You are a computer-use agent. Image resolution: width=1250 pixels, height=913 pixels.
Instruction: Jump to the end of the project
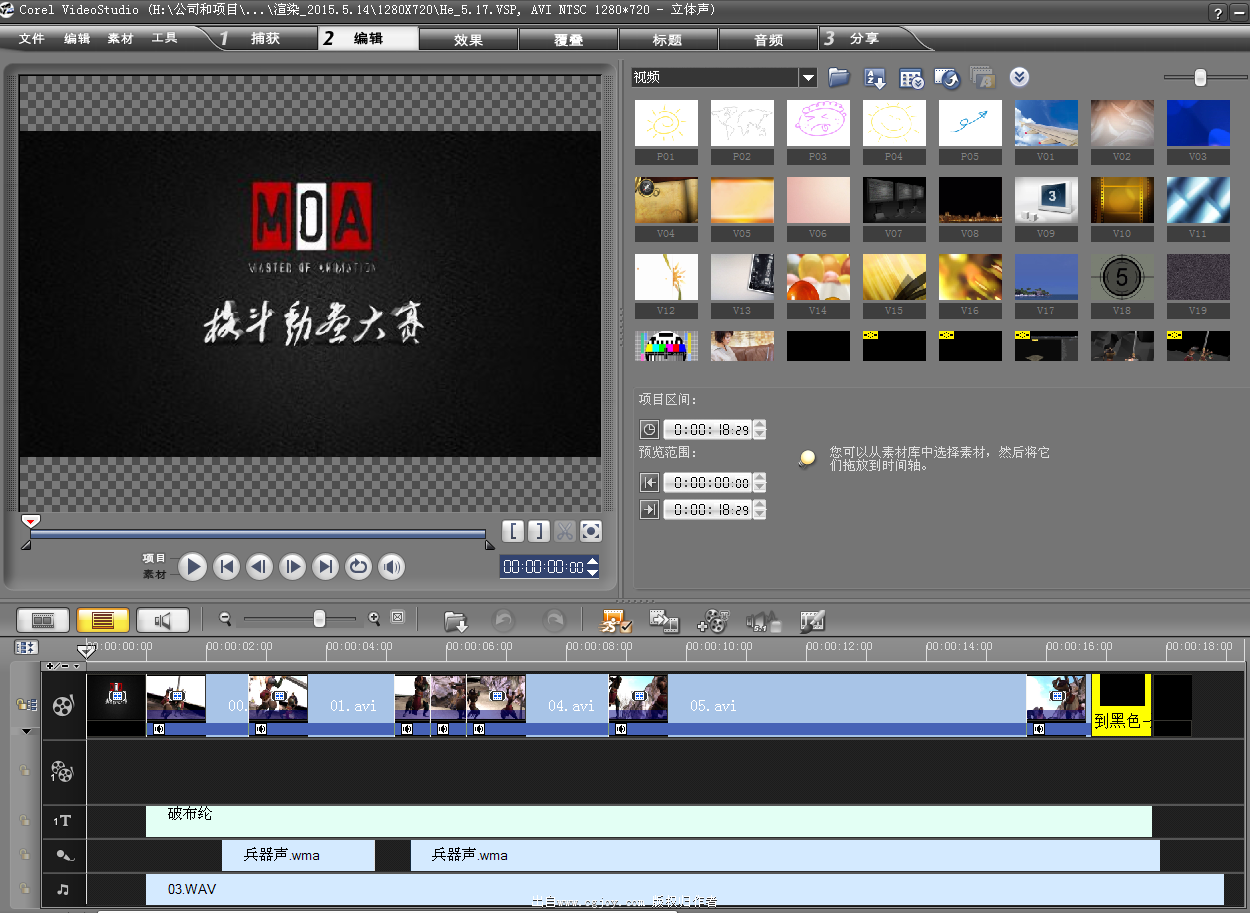click(x=326, y=567)
